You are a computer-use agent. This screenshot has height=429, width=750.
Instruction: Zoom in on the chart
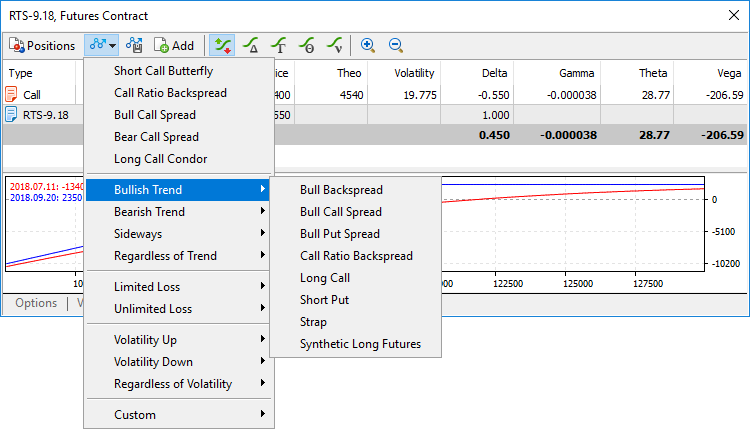[x=368, y=45]
